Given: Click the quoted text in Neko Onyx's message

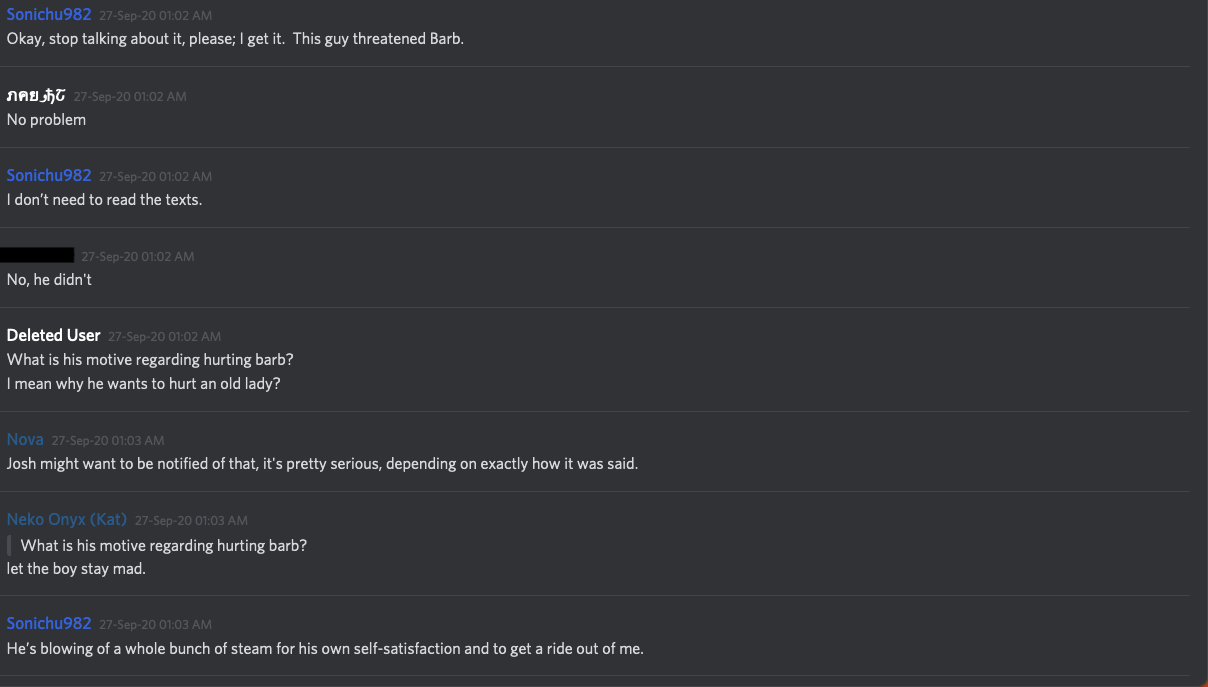Looking at the screenshot, I should pyautogui.click(x=163, y=545).
